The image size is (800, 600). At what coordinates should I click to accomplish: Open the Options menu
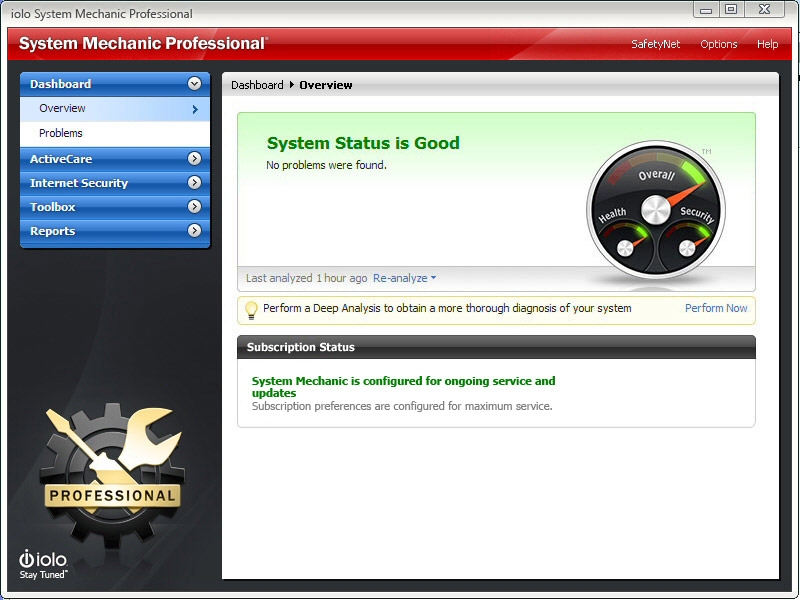click(717, 44)
